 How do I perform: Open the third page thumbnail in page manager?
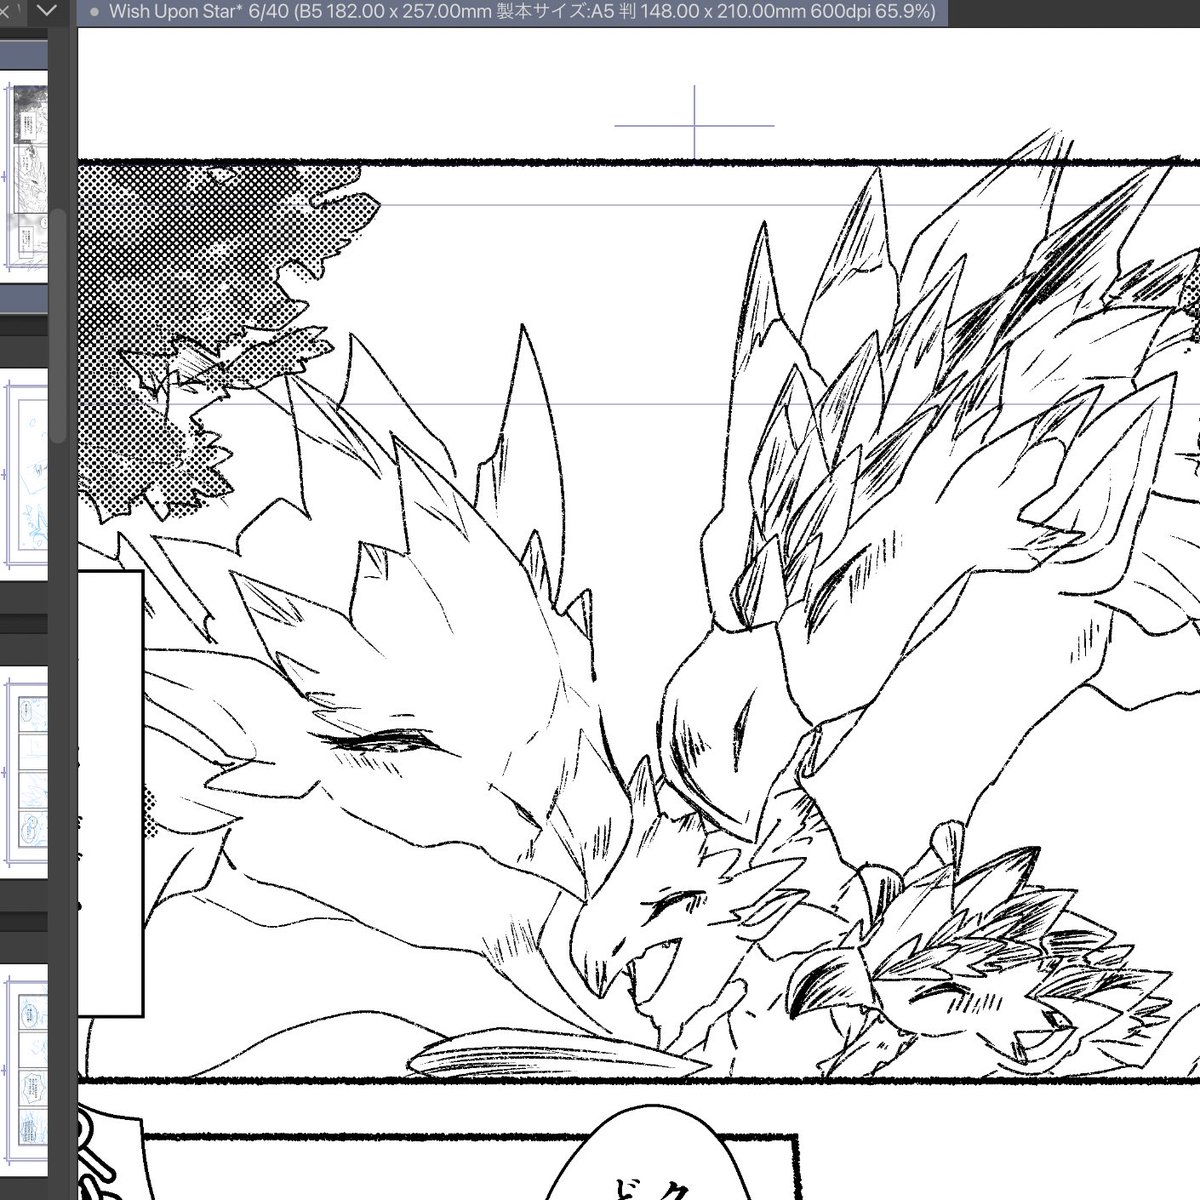click(24, 771)
